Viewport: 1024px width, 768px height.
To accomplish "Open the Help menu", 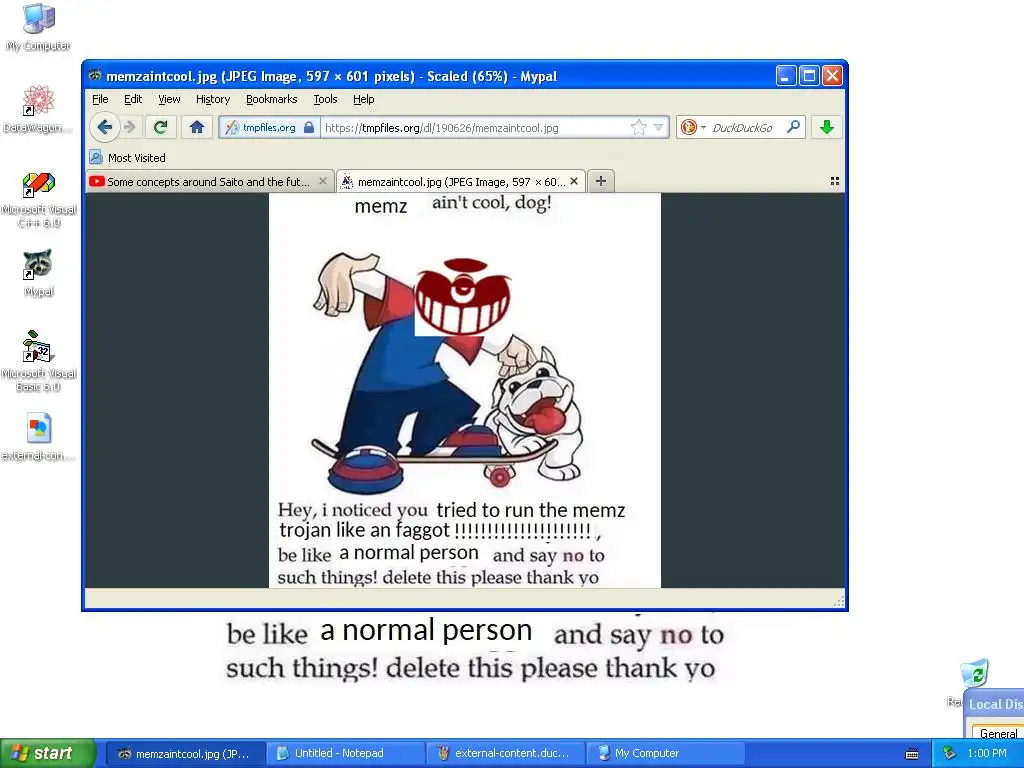I will click(x=364, y=99).
